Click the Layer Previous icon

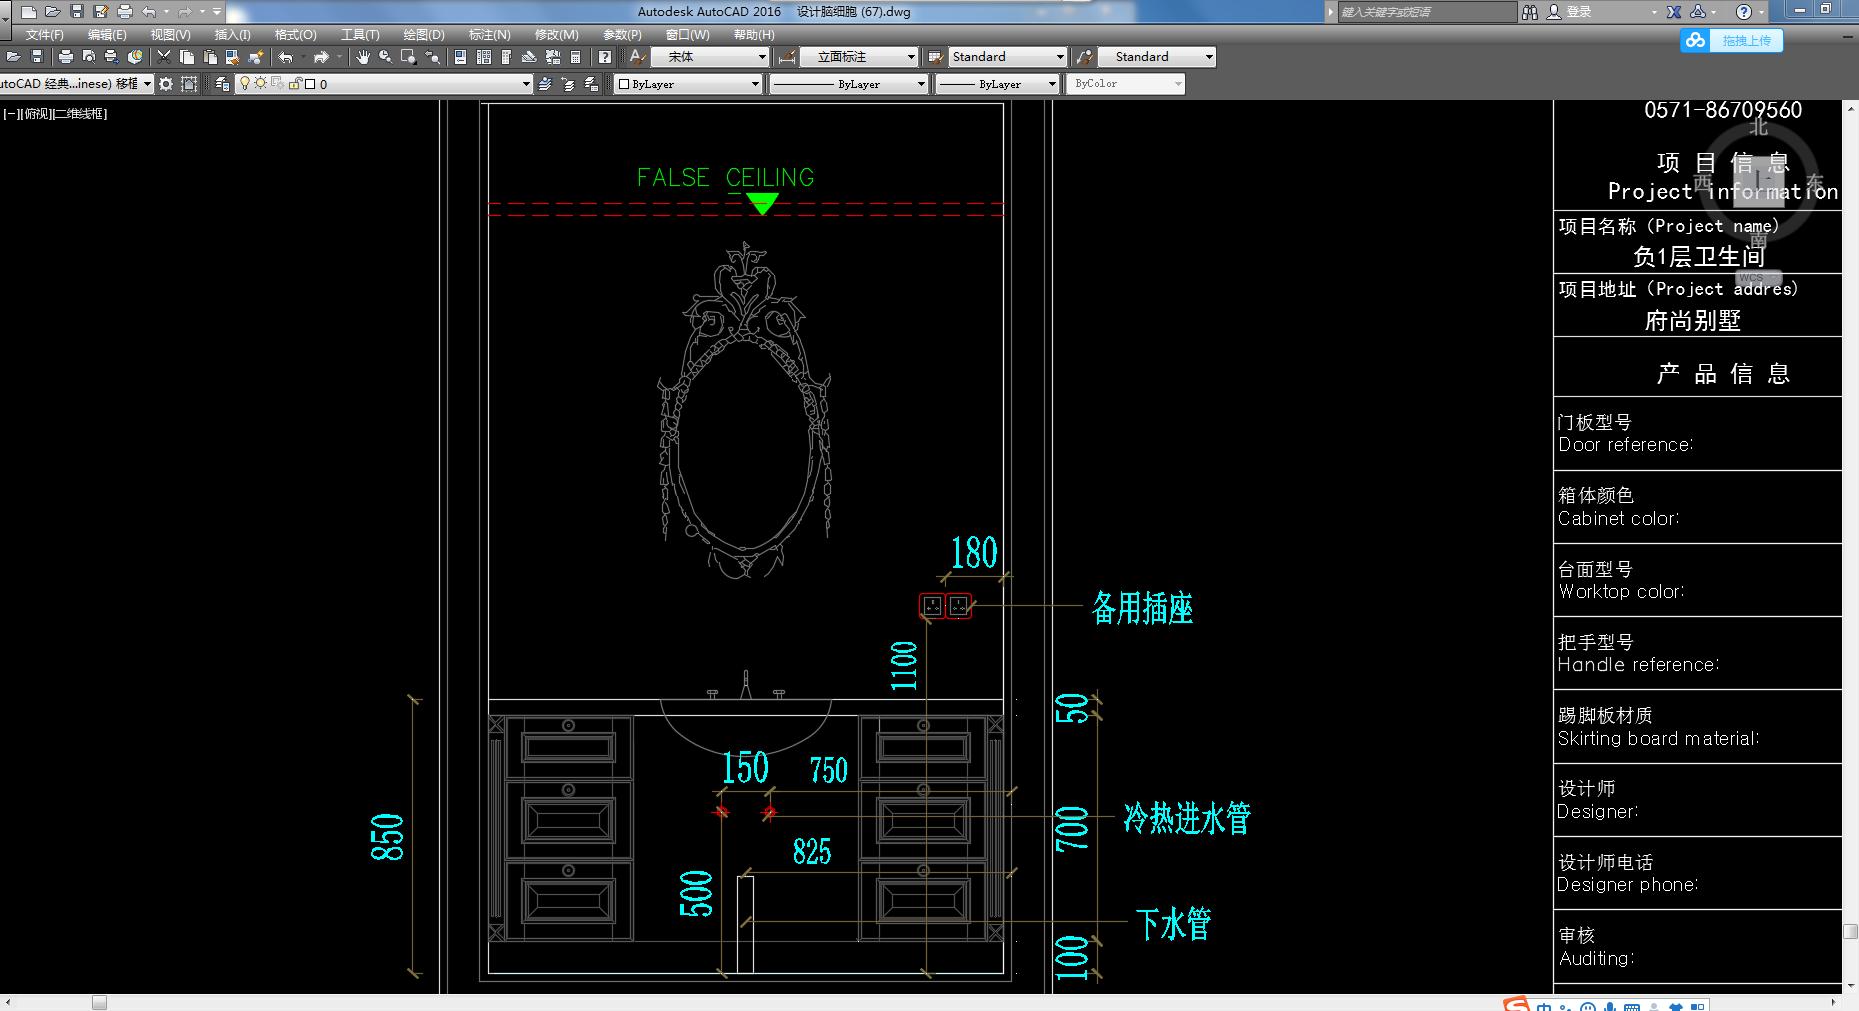point(568,84)
